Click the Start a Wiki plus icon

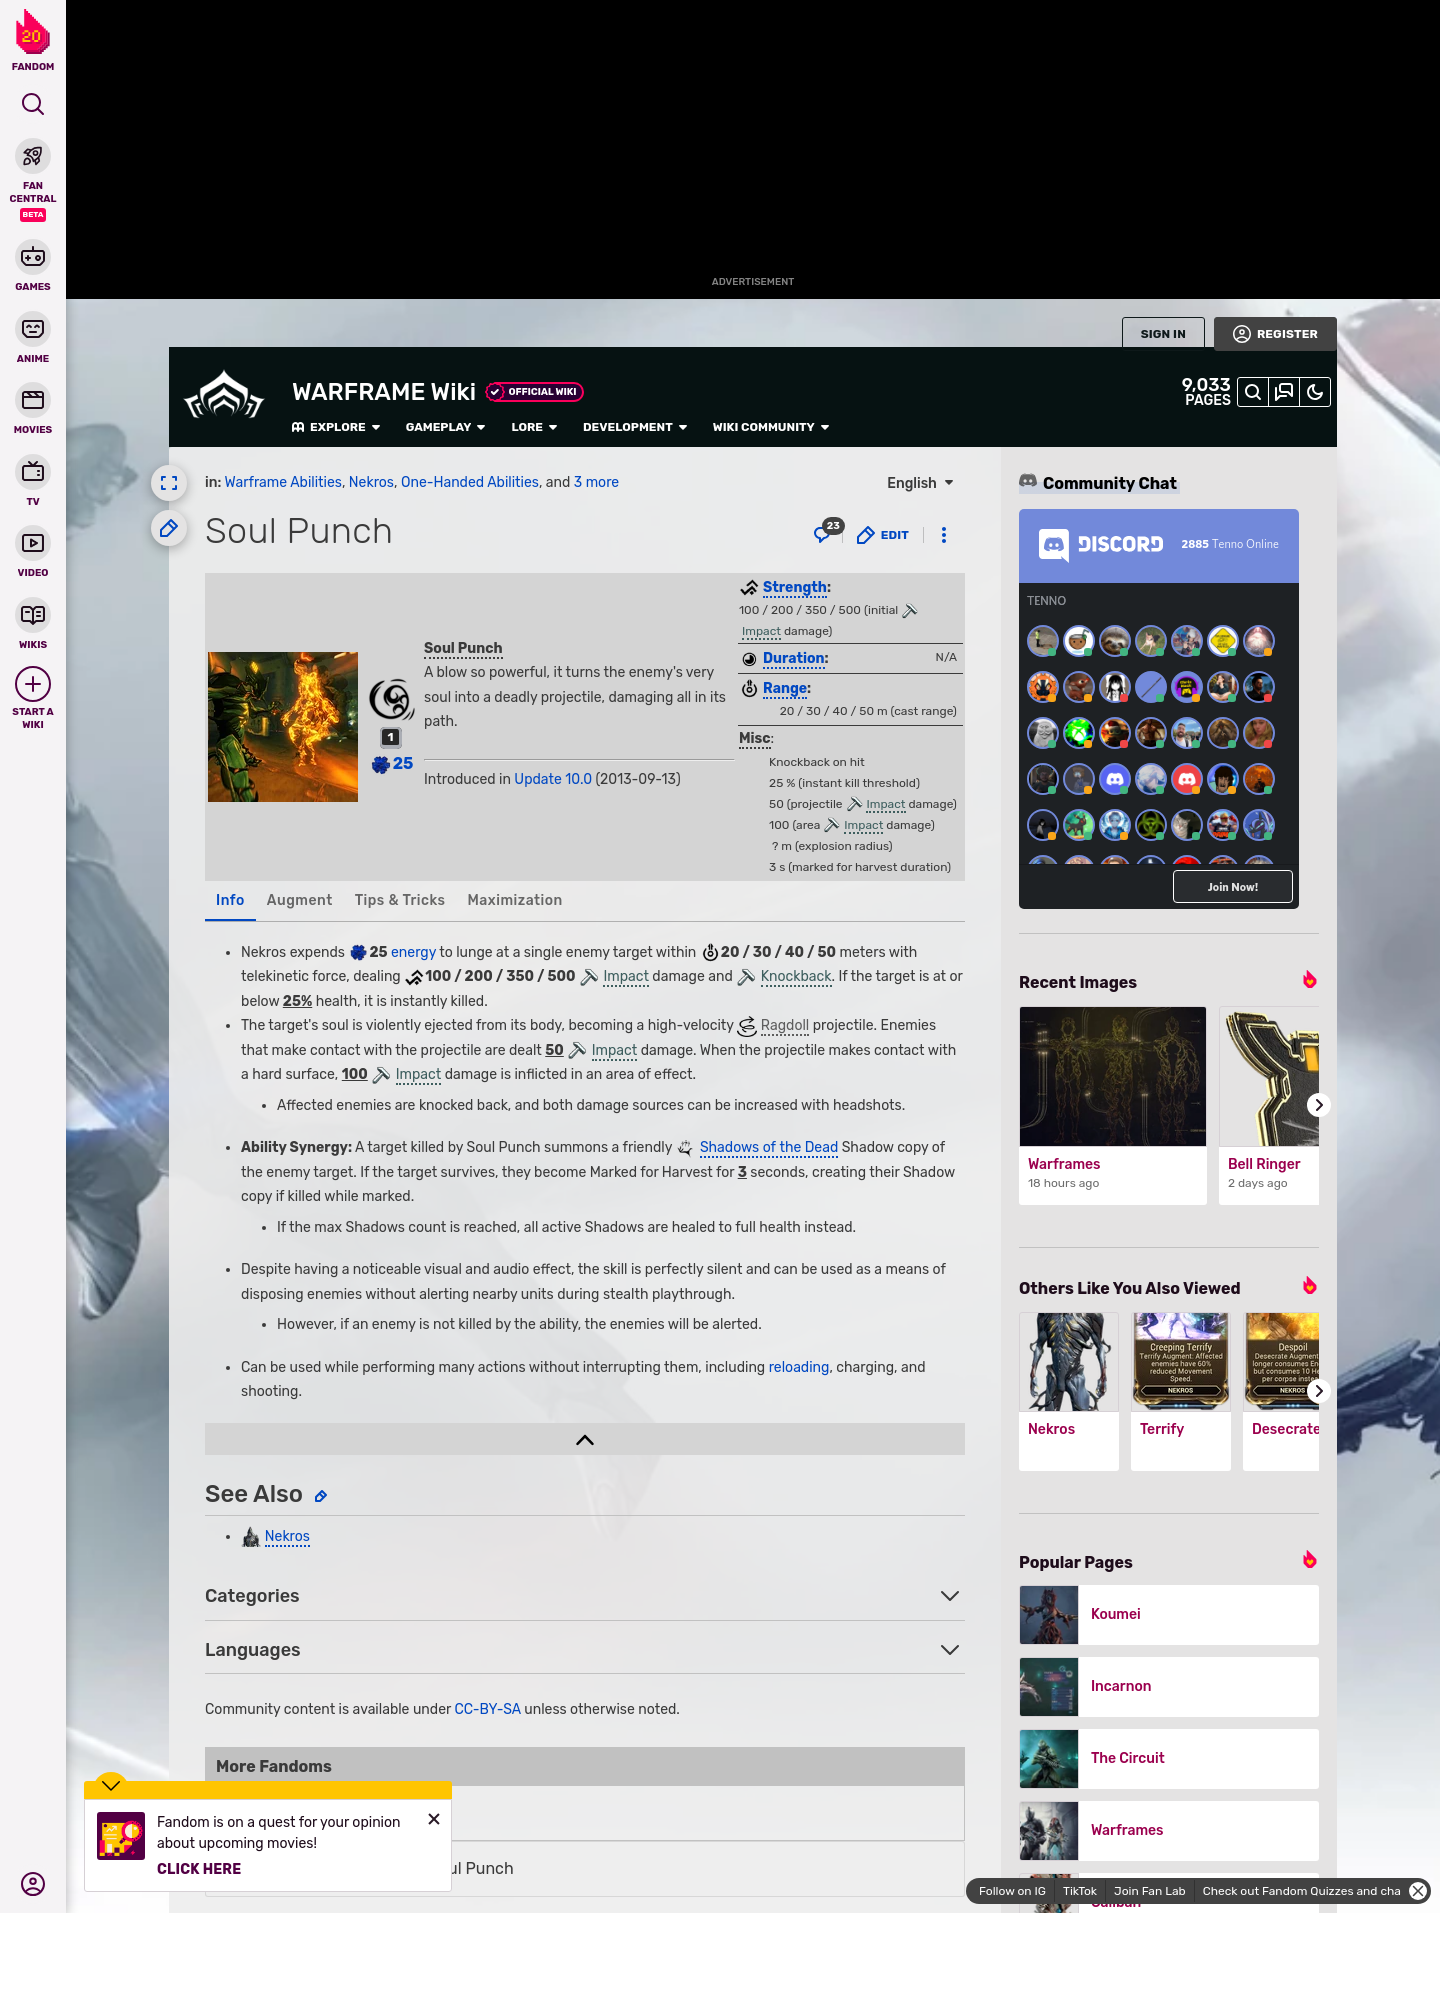click(33, 684)
